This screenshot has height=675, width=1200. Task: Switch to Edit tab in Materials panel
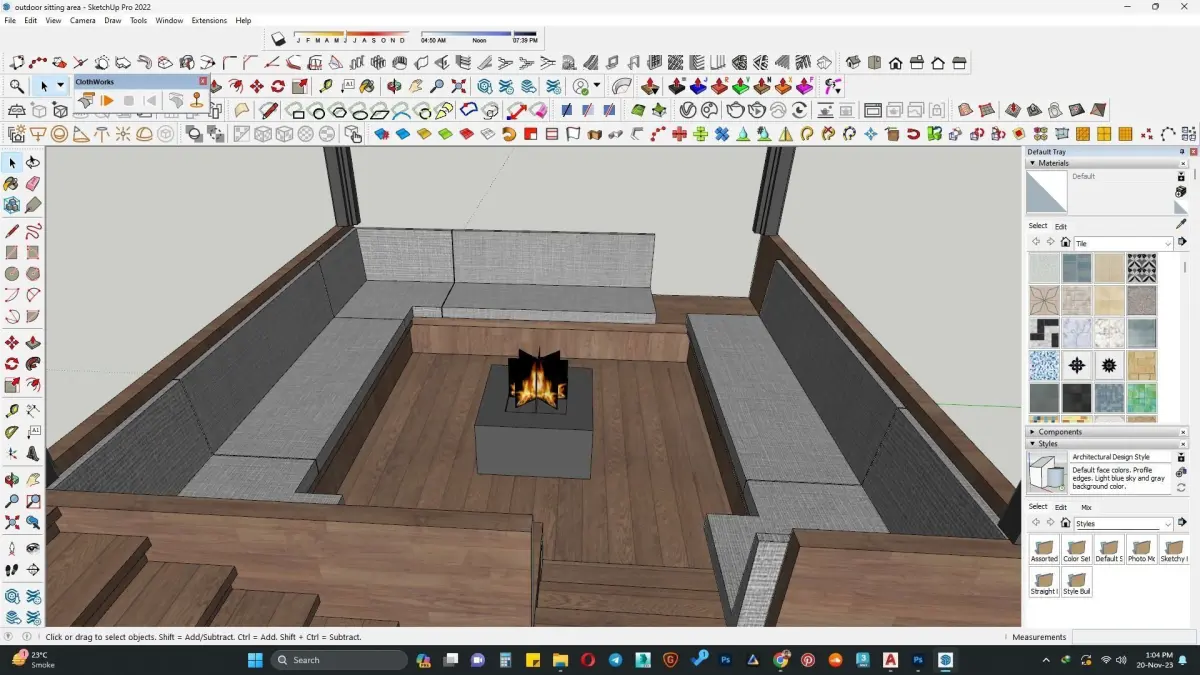tap(1061, 226)
